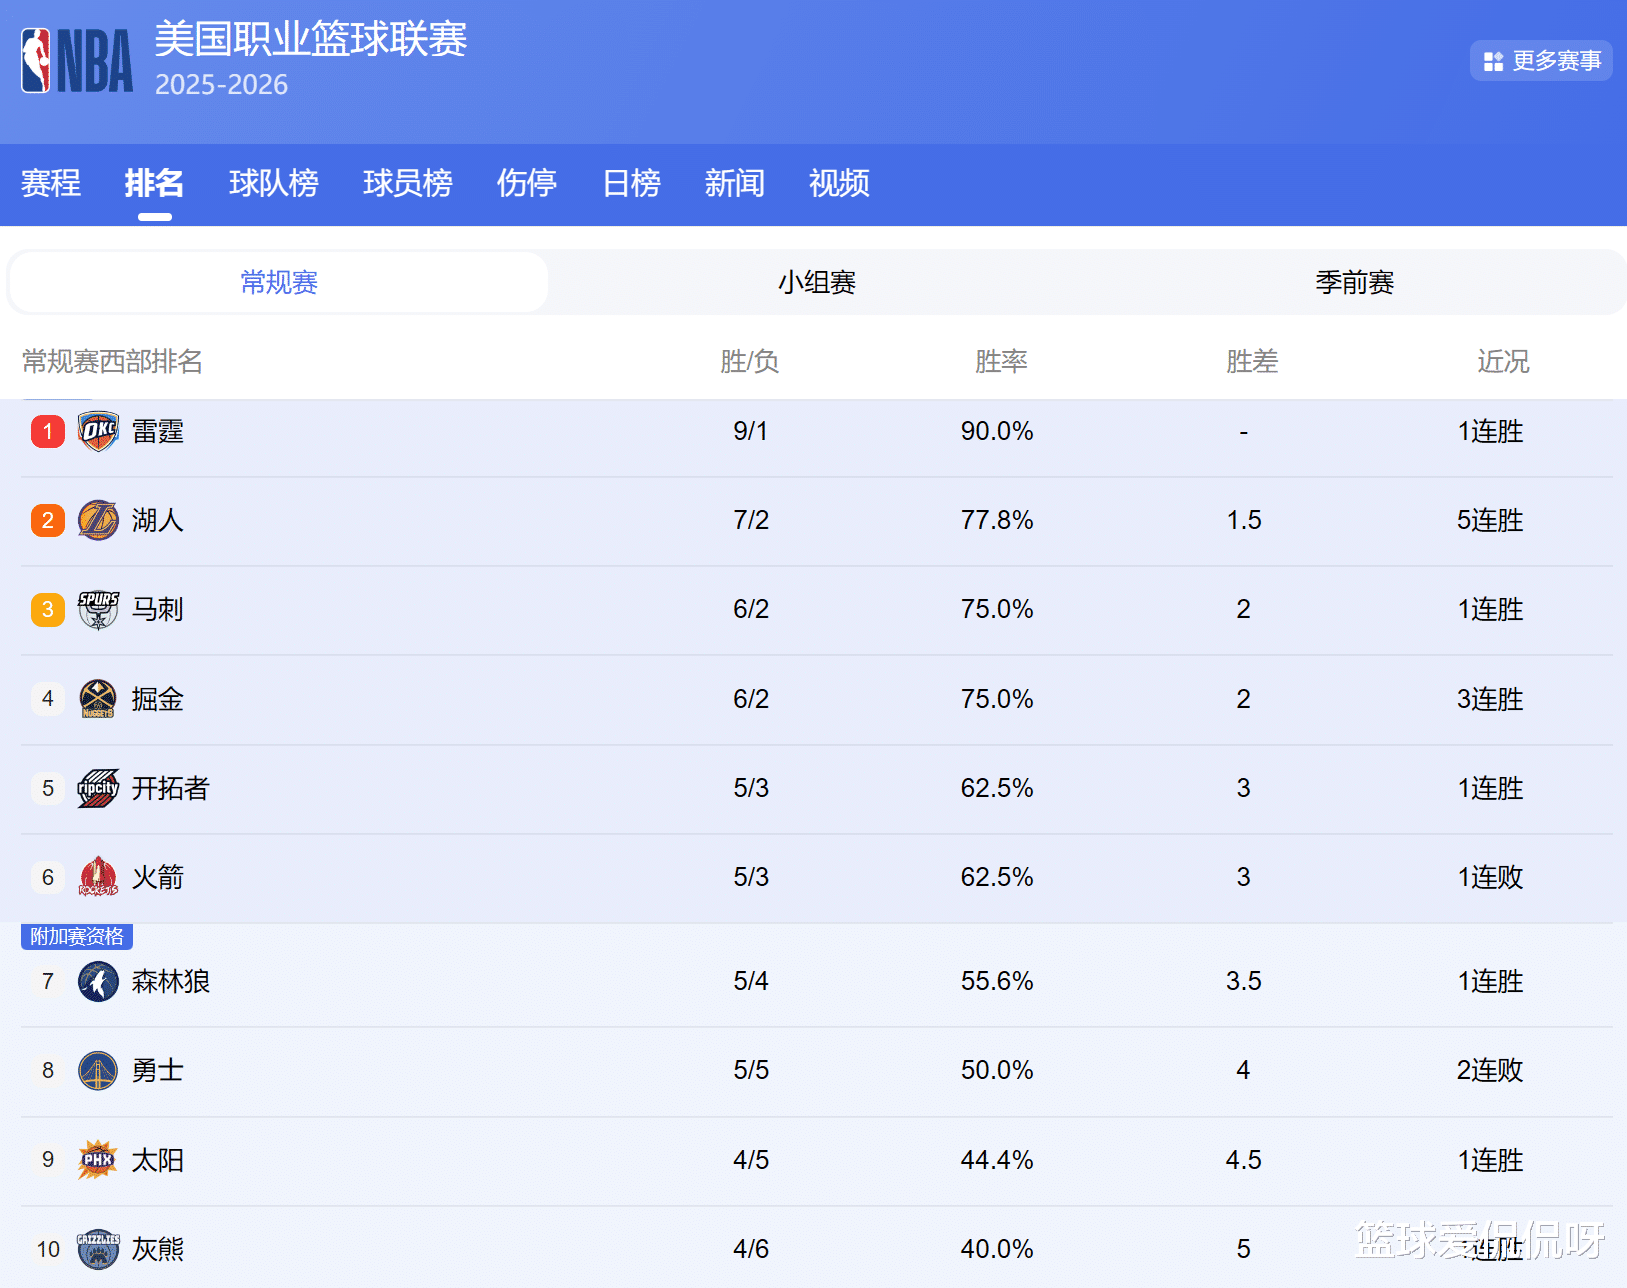Click the Timberwolves 55.6% win rate
This screenshot has width=1627, height=1288.
pyautogui.click(x=997, y=981)
